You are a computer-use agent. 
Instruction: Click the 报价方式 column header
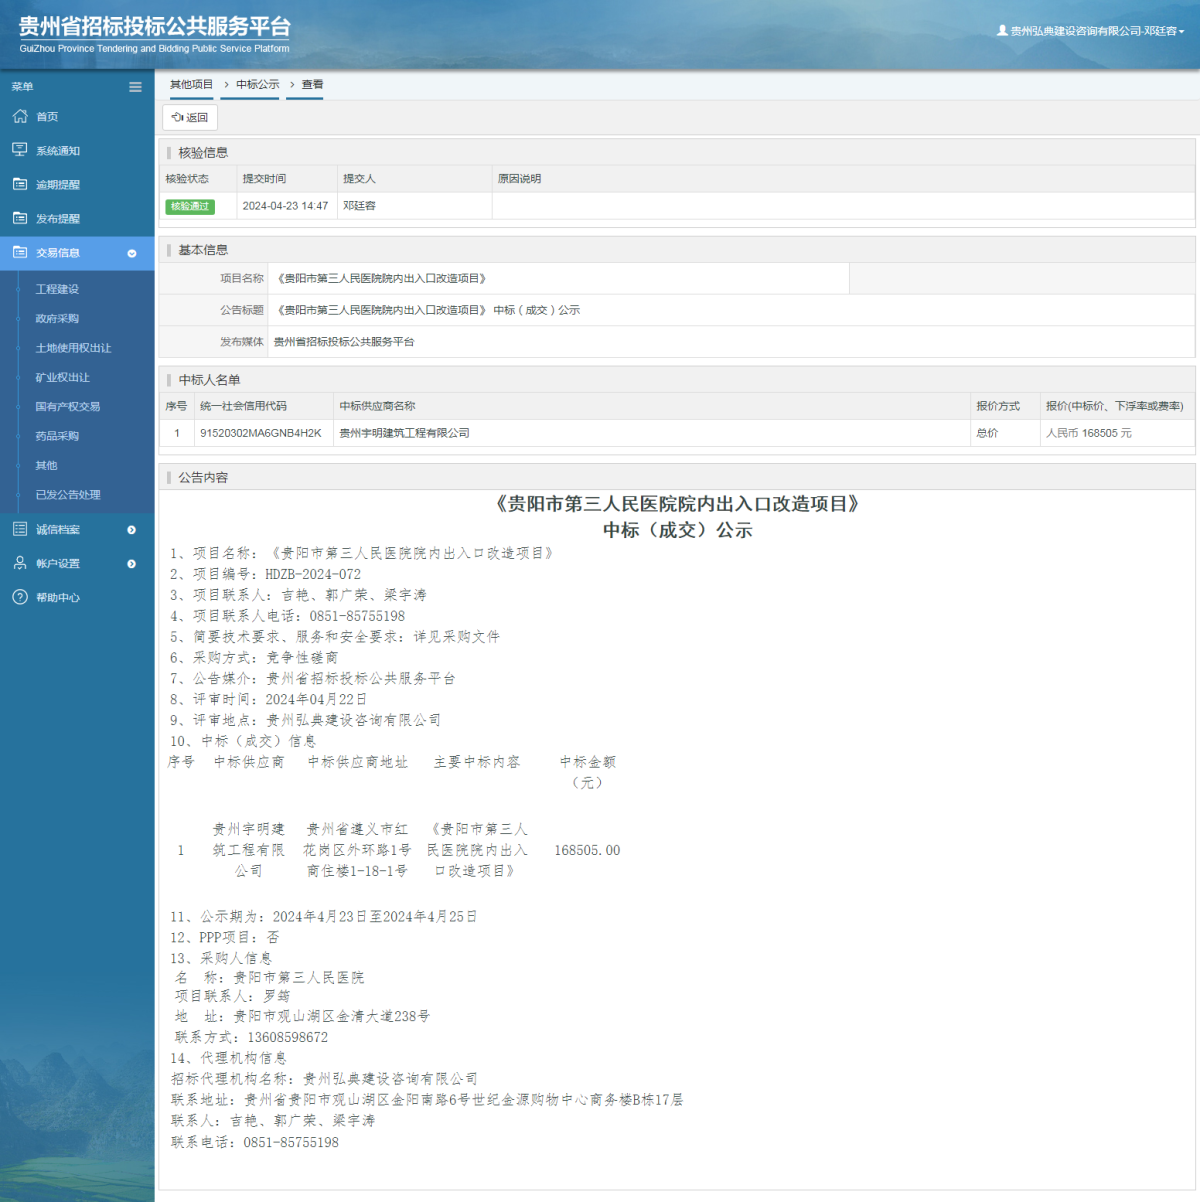pos(998,406)
